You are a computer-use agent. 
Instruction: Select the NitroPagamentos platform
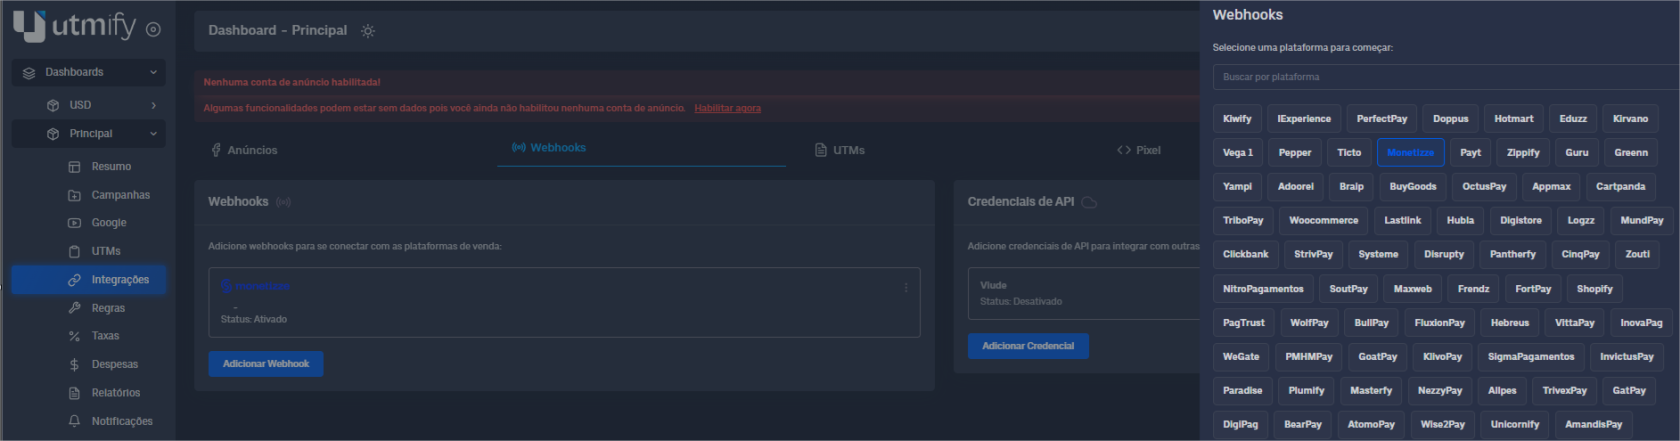click(1263, 289)
